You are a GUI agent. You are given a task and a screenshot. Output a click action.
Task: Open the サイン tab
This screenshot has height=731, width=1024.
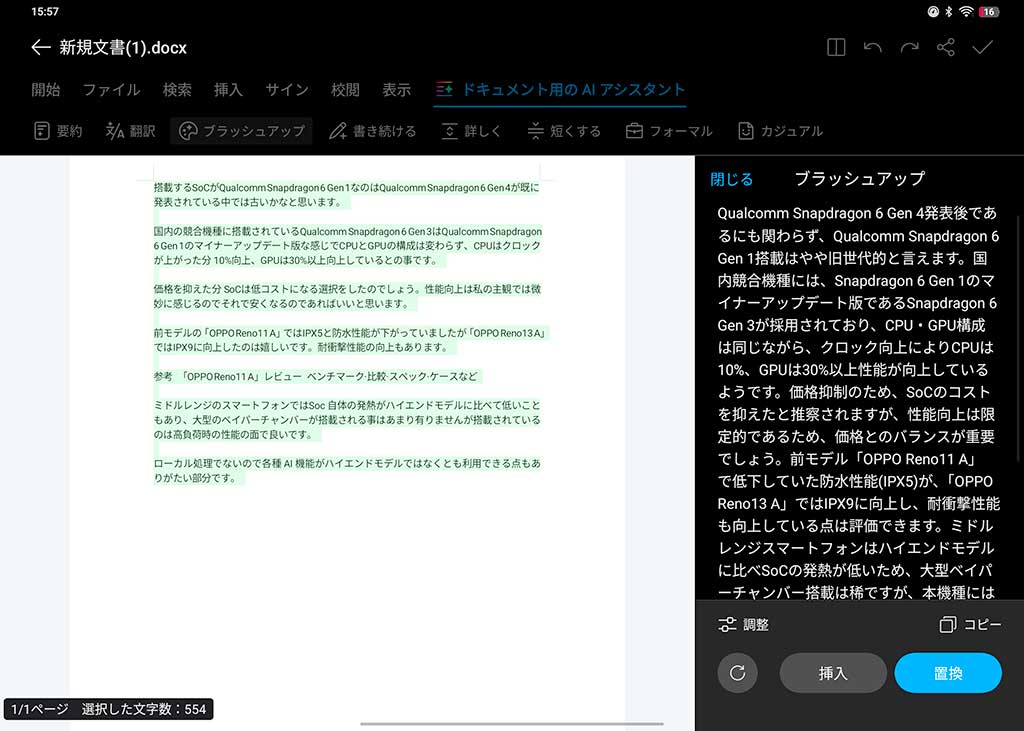[x=287, y=89]
